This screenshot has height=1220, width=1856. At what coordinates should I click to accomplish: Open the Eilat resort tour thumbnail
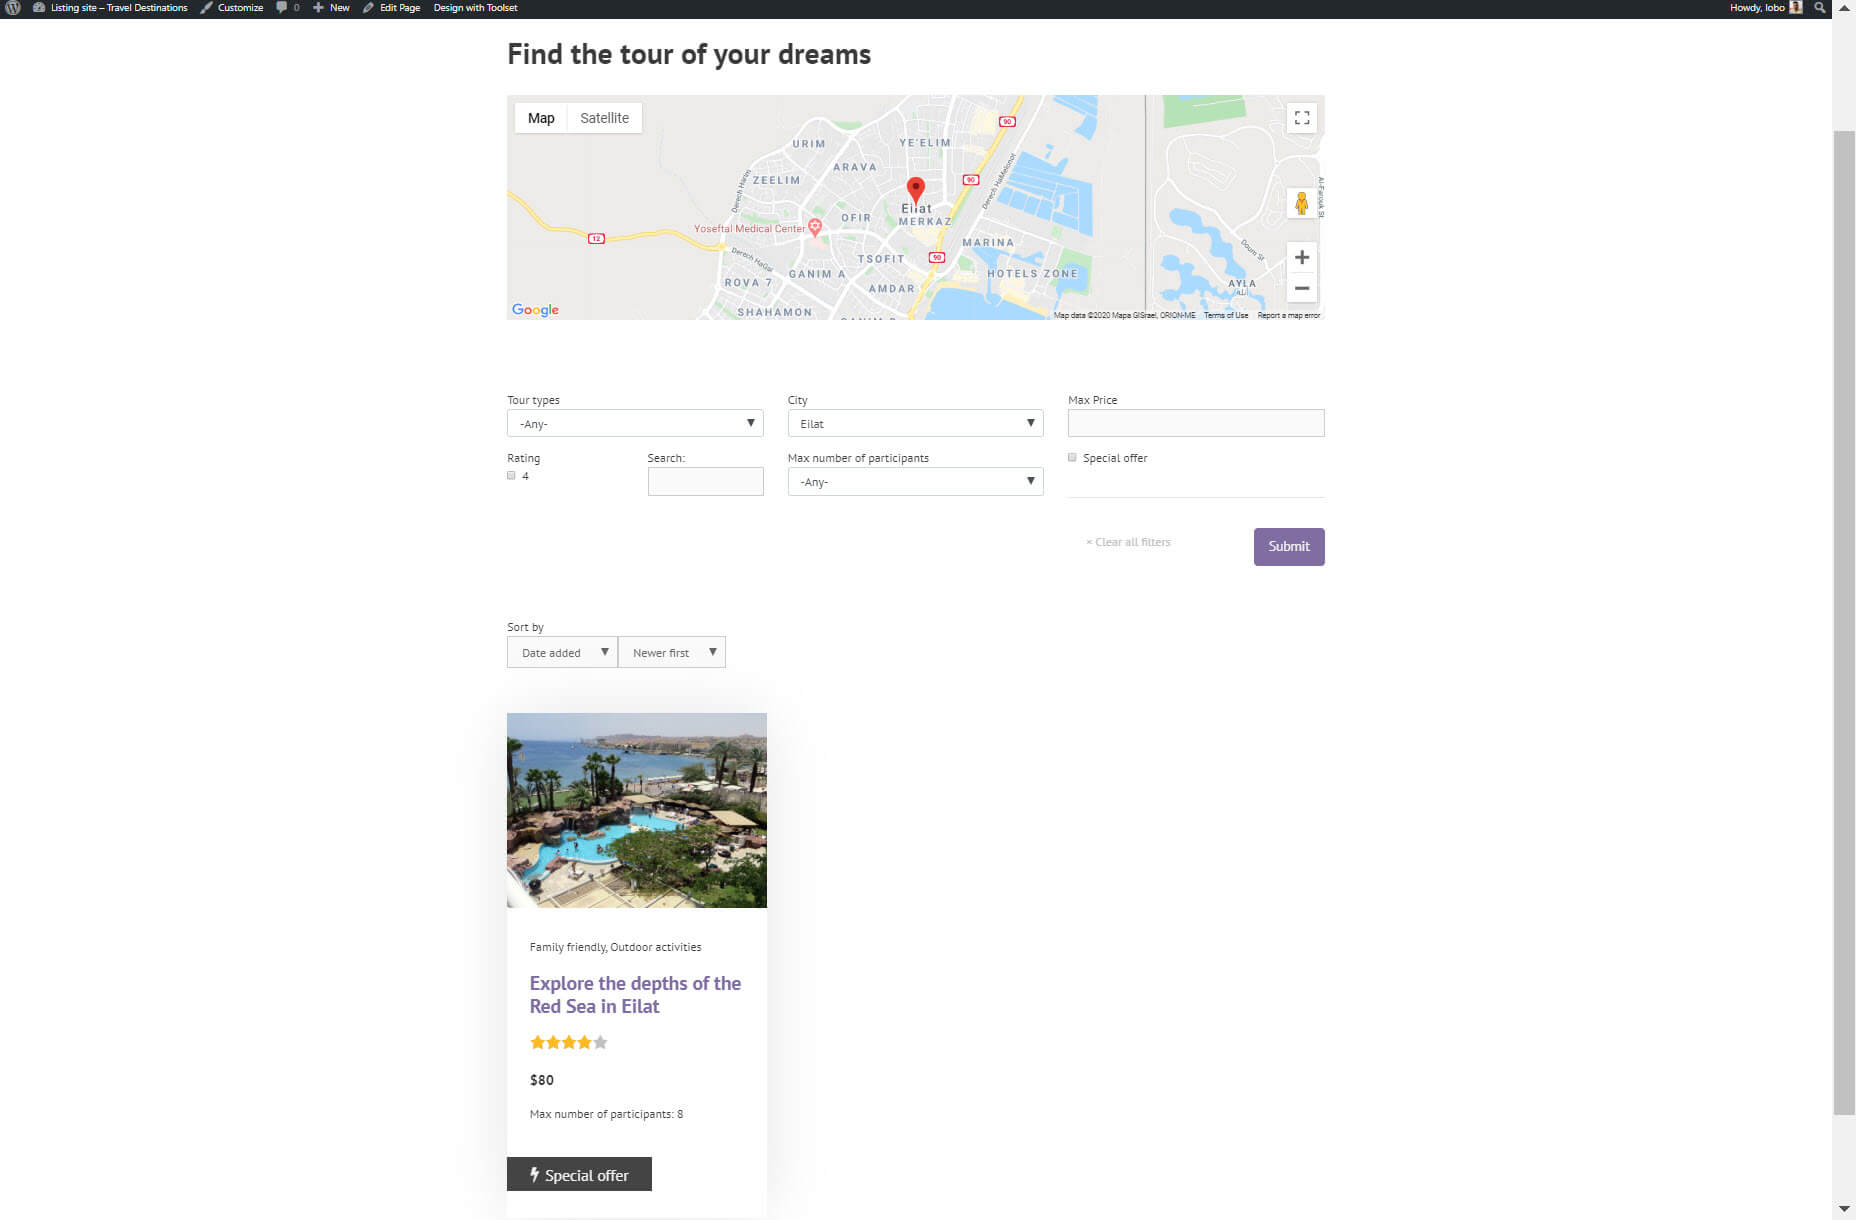click(637, 810)
